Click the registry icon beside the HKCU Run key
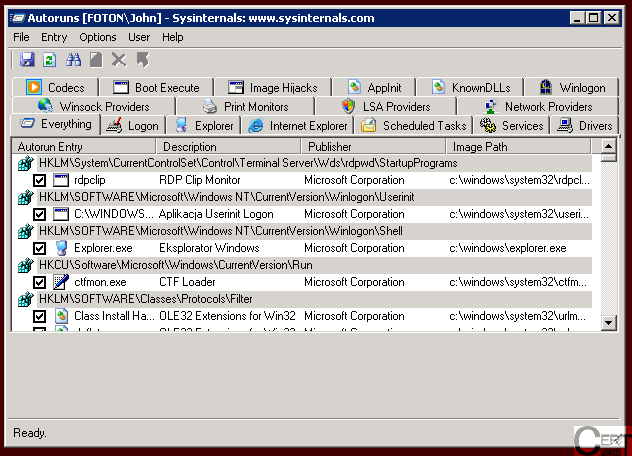 tap(25, 265)
